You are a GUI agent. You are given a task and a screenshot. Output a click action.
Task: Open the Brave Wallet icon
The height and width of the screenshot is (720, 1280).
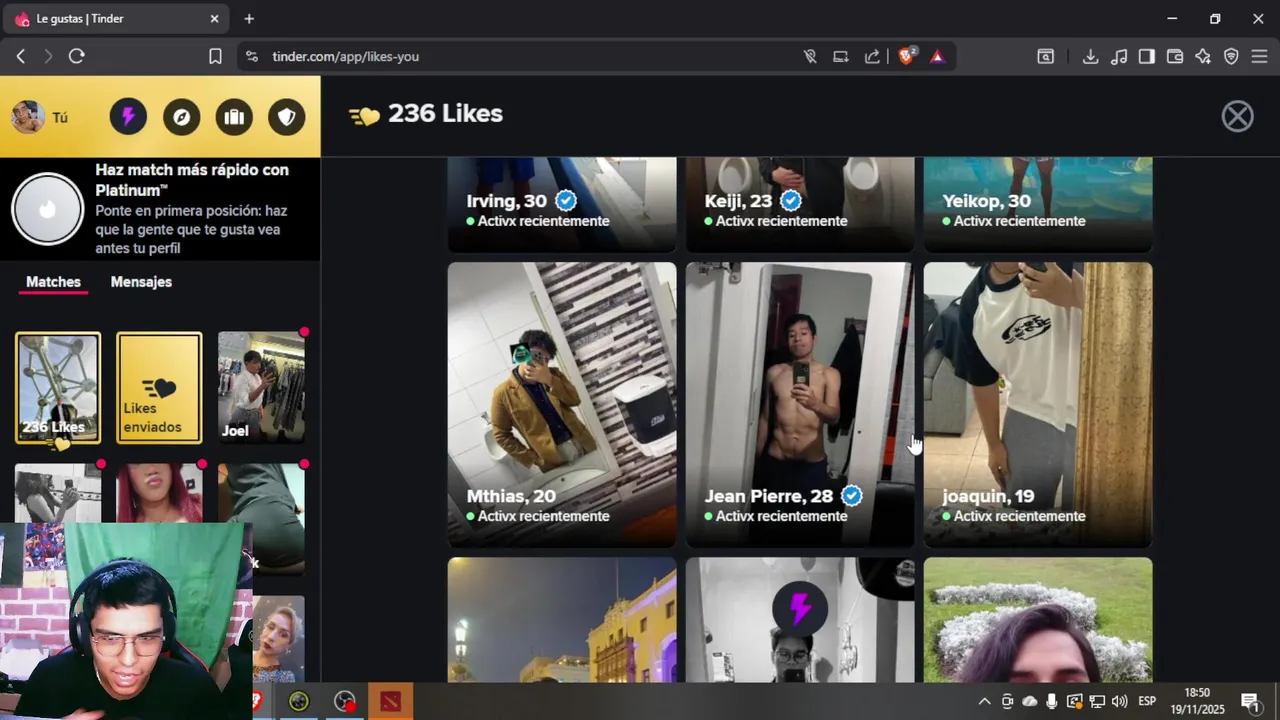(1175, 57)
